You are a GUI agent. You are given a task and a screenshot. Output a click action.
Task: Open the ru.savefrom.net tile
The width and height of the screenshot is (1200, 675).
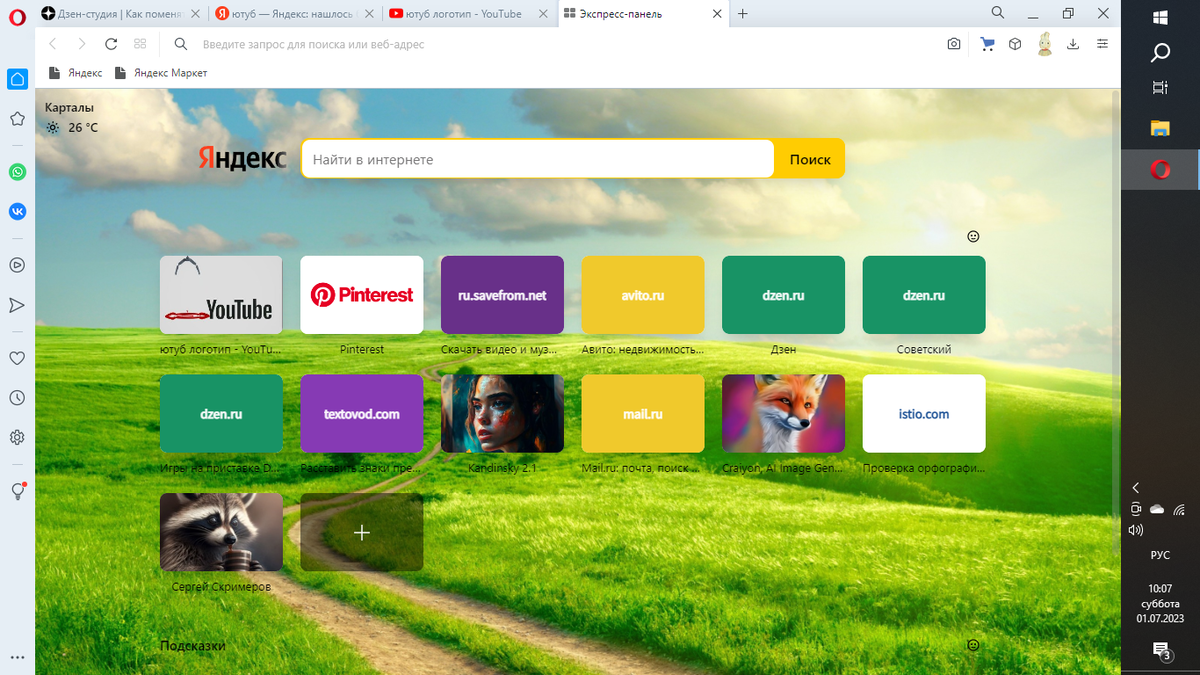click(502, 295)
